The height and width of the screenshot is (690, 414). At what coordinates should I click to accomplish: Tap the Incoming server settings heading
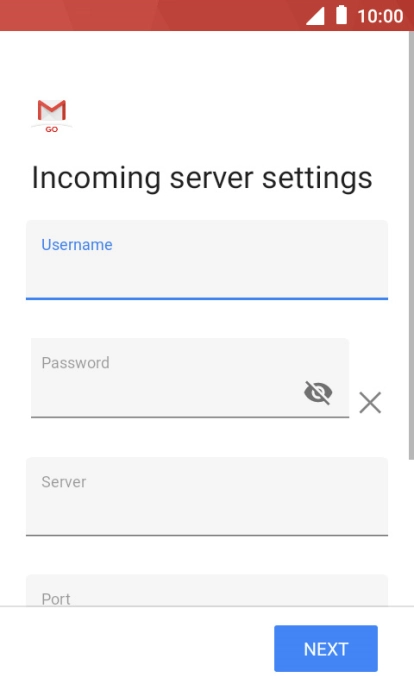pyautogui.click(x=202, y=178)
